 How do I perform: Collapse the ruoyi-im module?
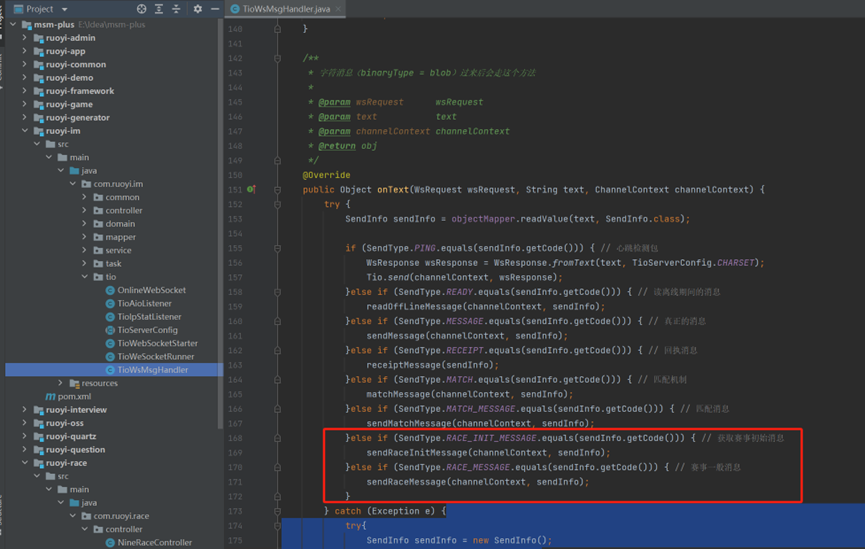tap(25, 131)
